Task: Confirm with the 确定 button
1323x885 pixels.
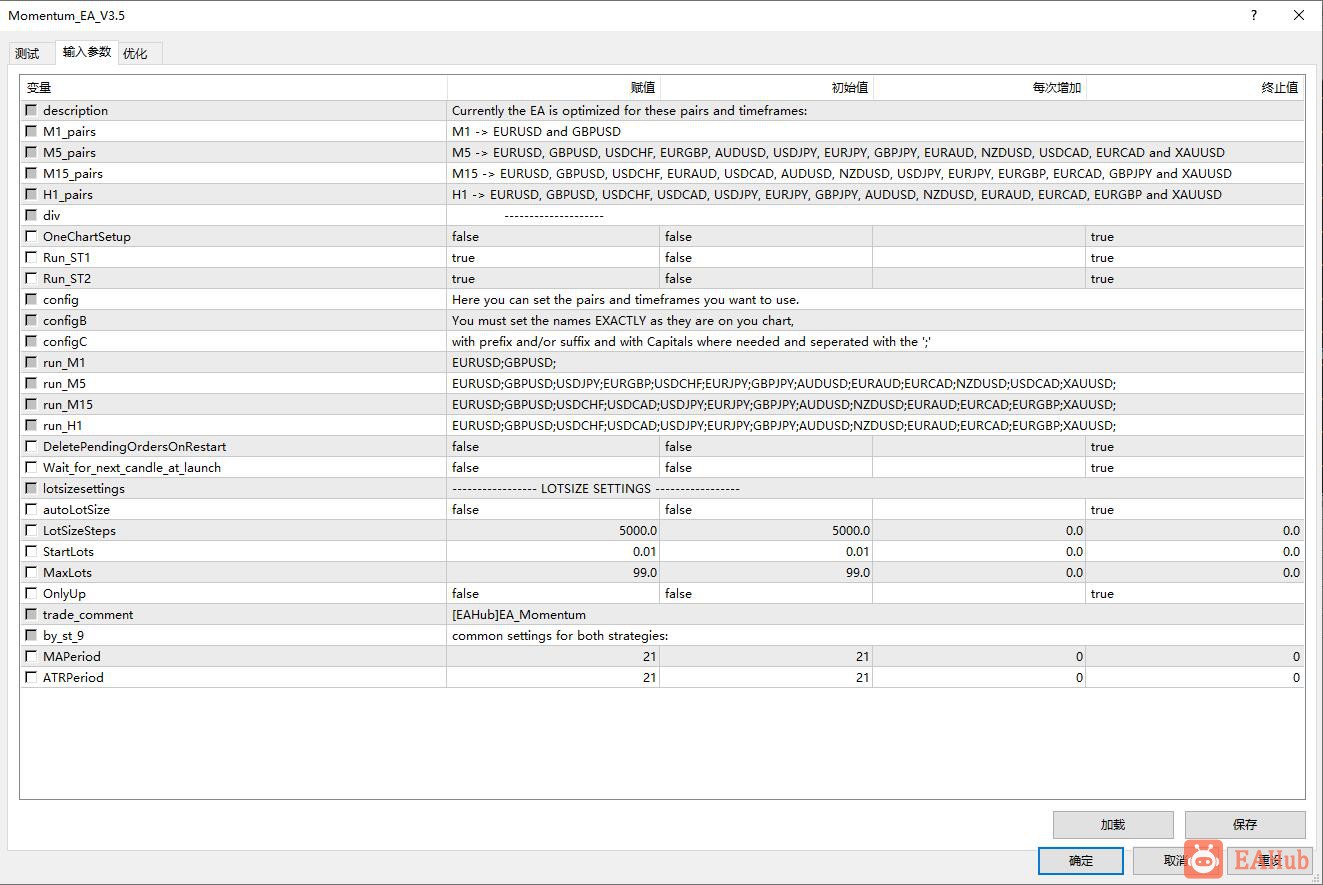Action: [x=1081, y=860]
